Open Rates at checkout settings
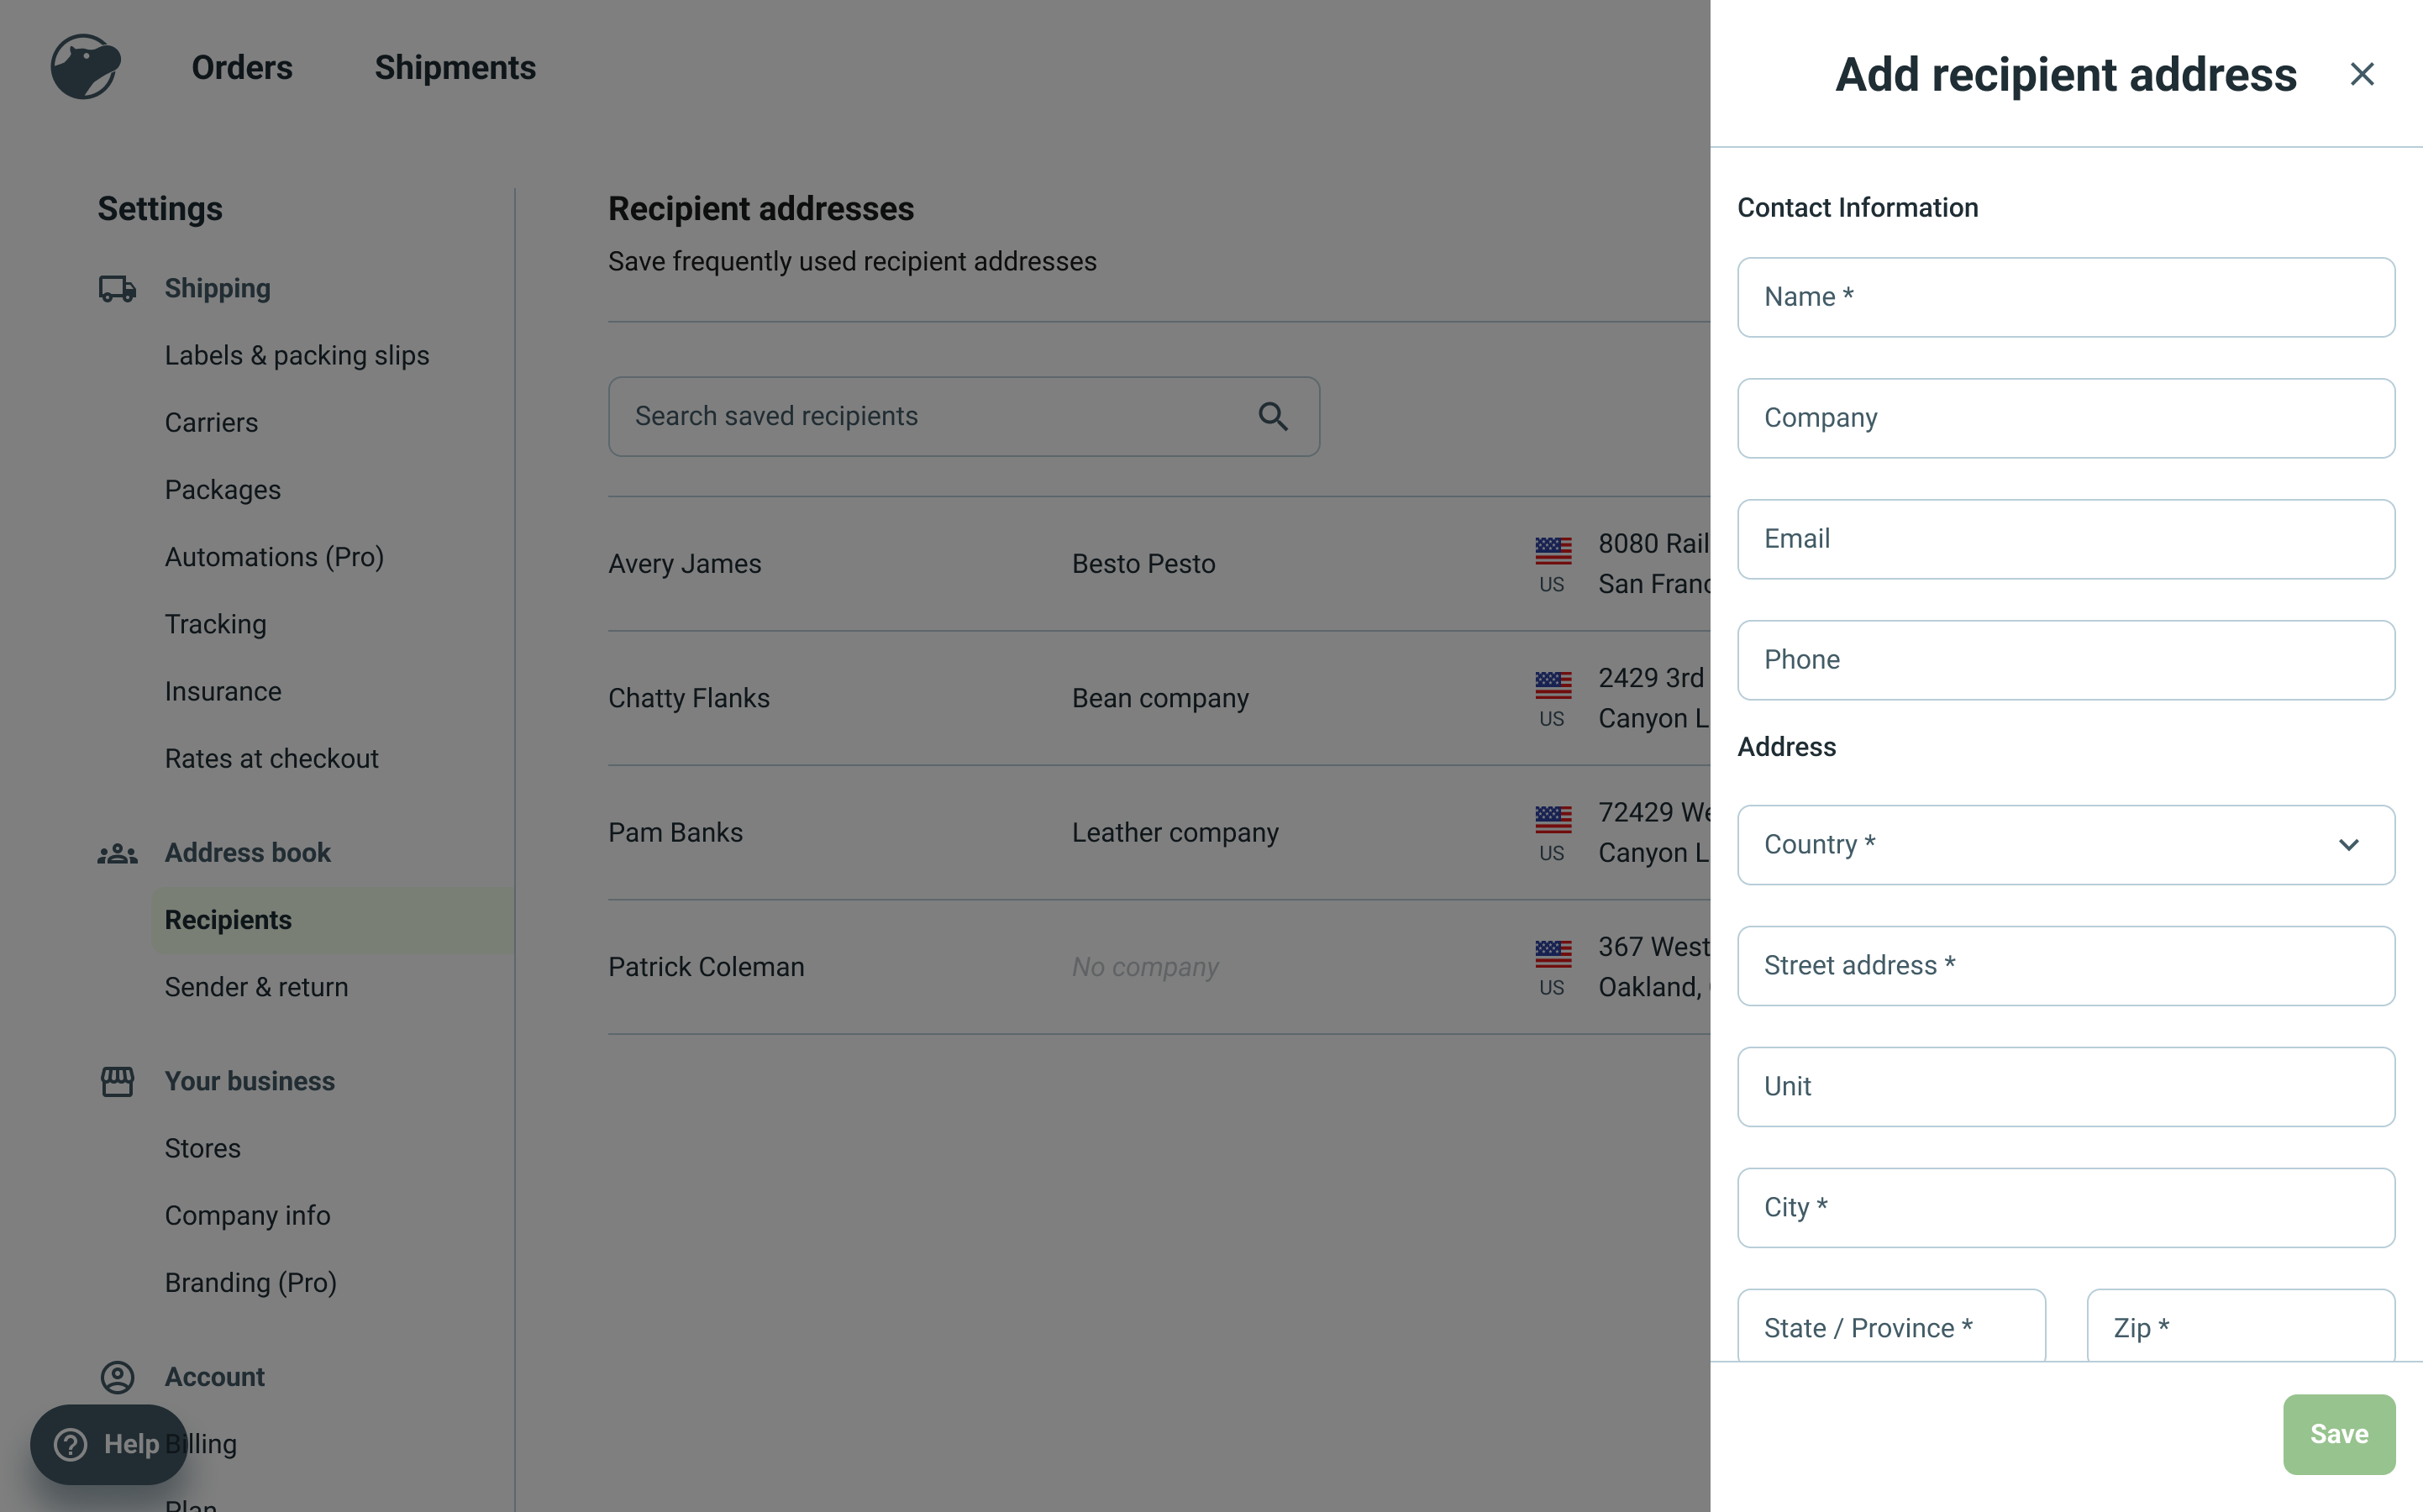Screen dimensions: 2423x1512 [271, 758]
